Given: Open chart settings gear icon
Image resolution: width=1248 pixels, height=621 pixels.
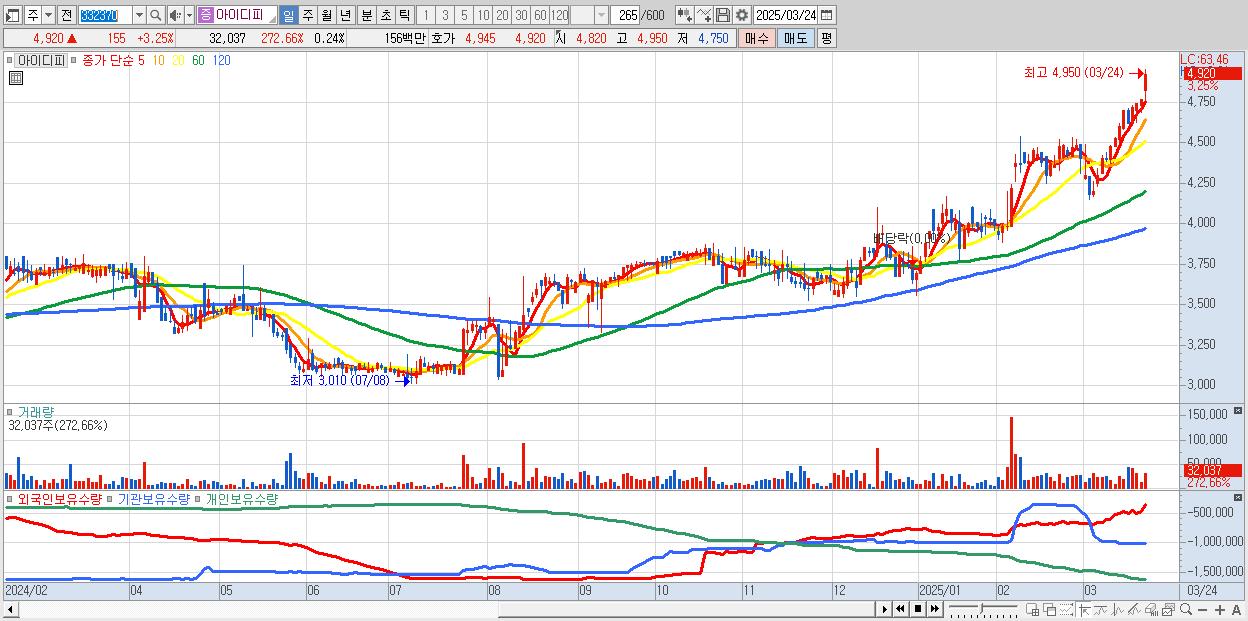Looking at the screenshot, I should click(x=742, y=15).
